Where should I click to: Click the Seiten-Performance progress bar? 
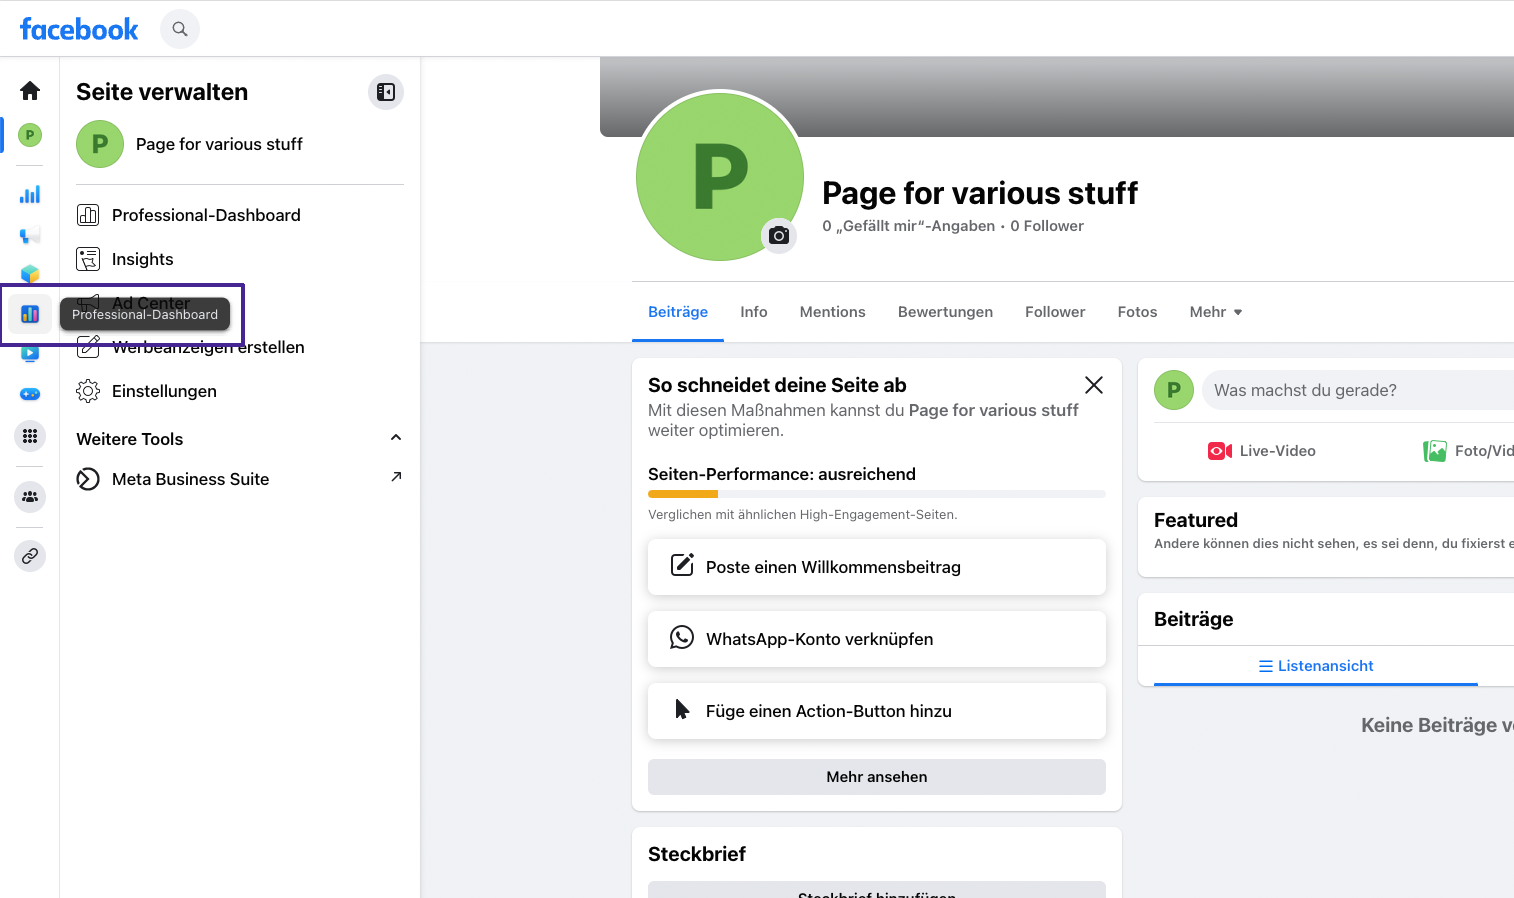point(877,494)
